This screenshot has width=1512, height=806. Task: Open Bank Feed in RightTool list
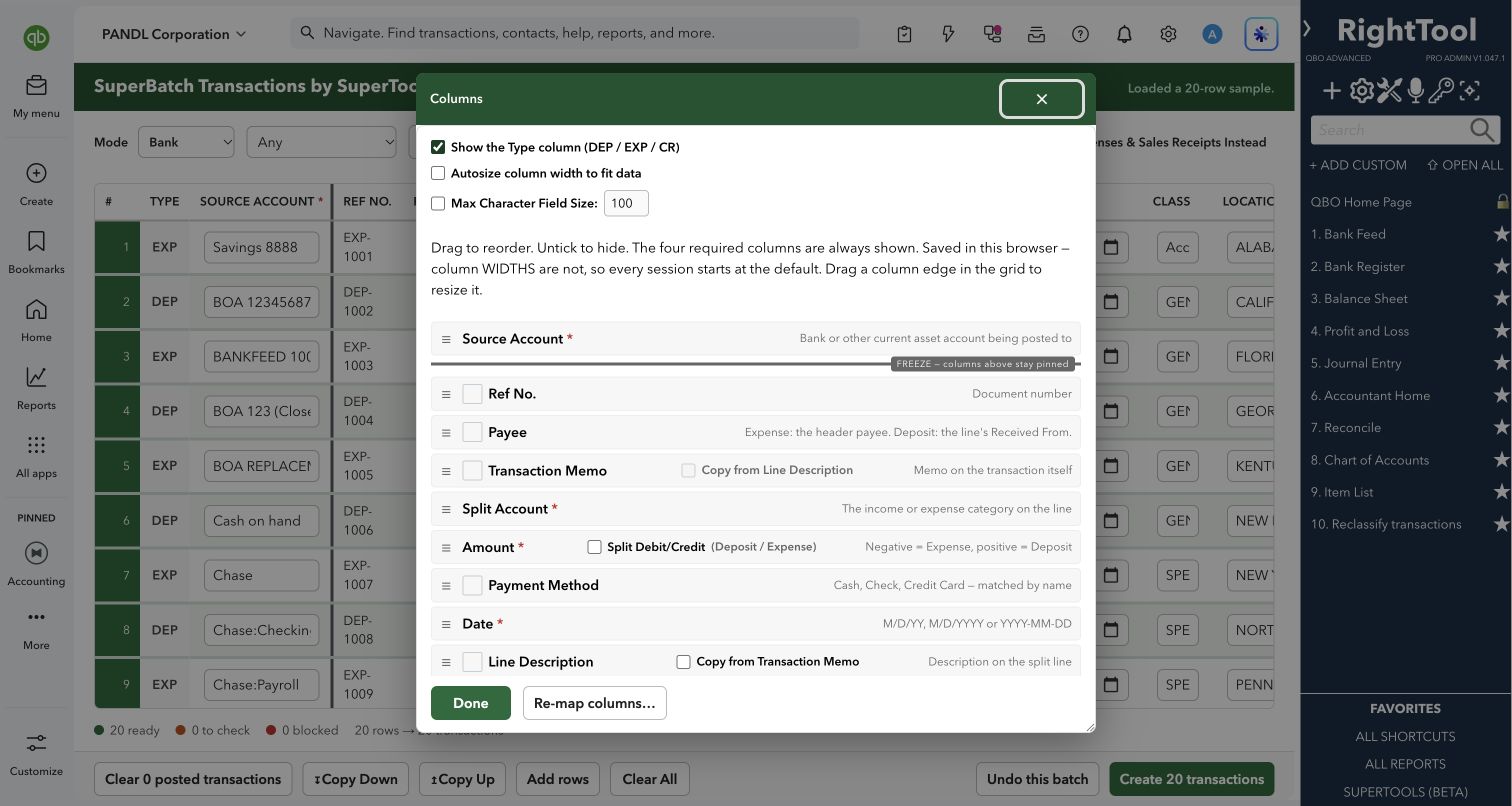[x=1348, y=234]
